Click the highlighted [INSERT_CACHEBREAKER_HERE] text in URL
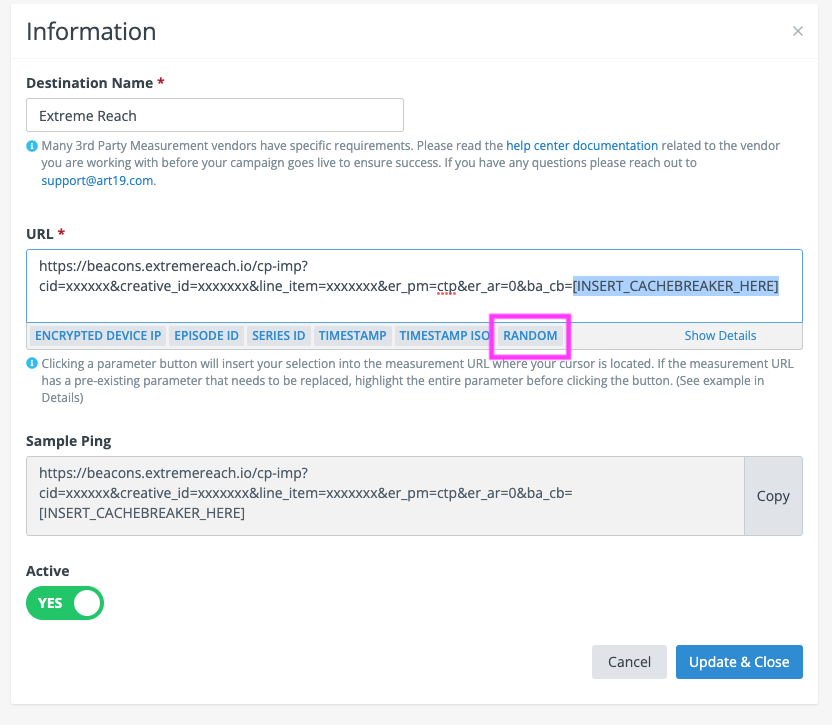The image size is (832, 725). tap(675, 286)
